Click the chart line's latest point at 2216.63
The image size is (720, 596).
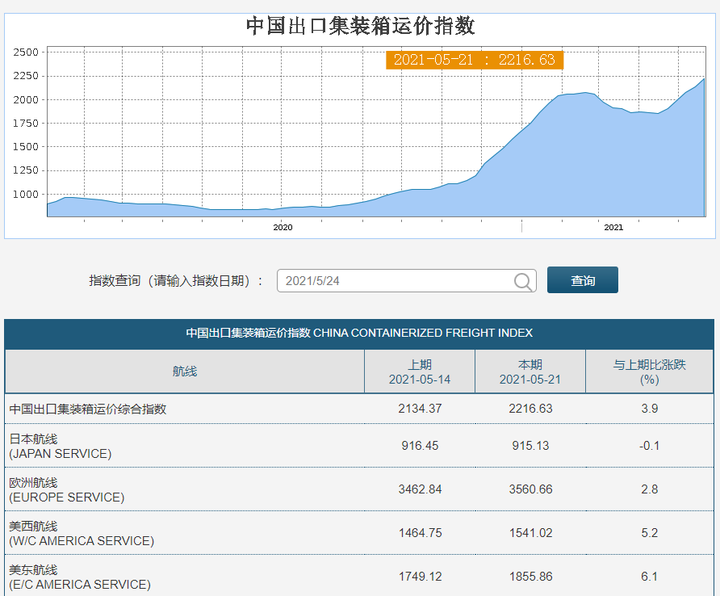click(704, 79)
